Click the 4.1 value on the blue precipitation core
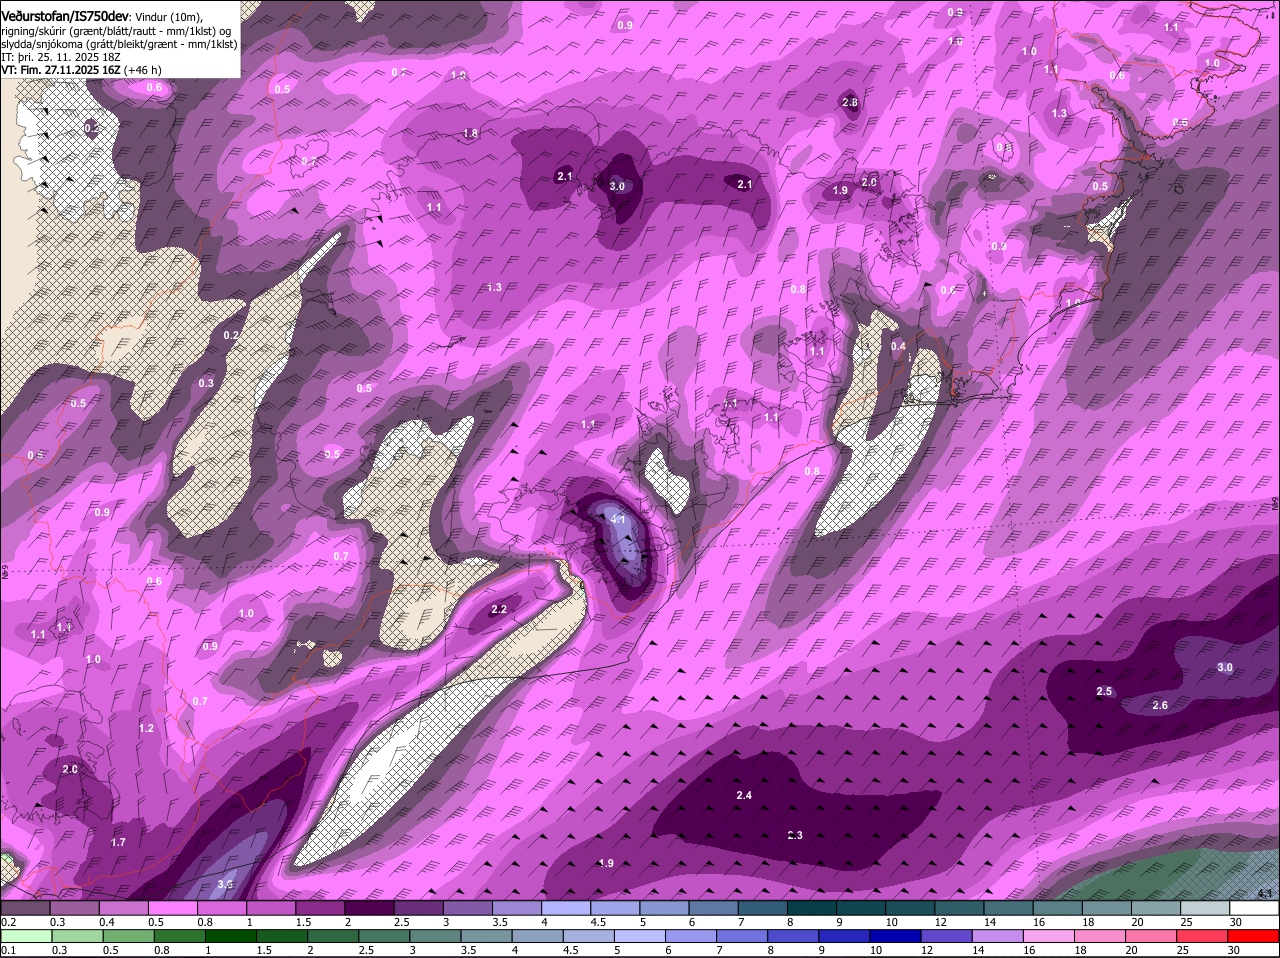 pos(618,520)
